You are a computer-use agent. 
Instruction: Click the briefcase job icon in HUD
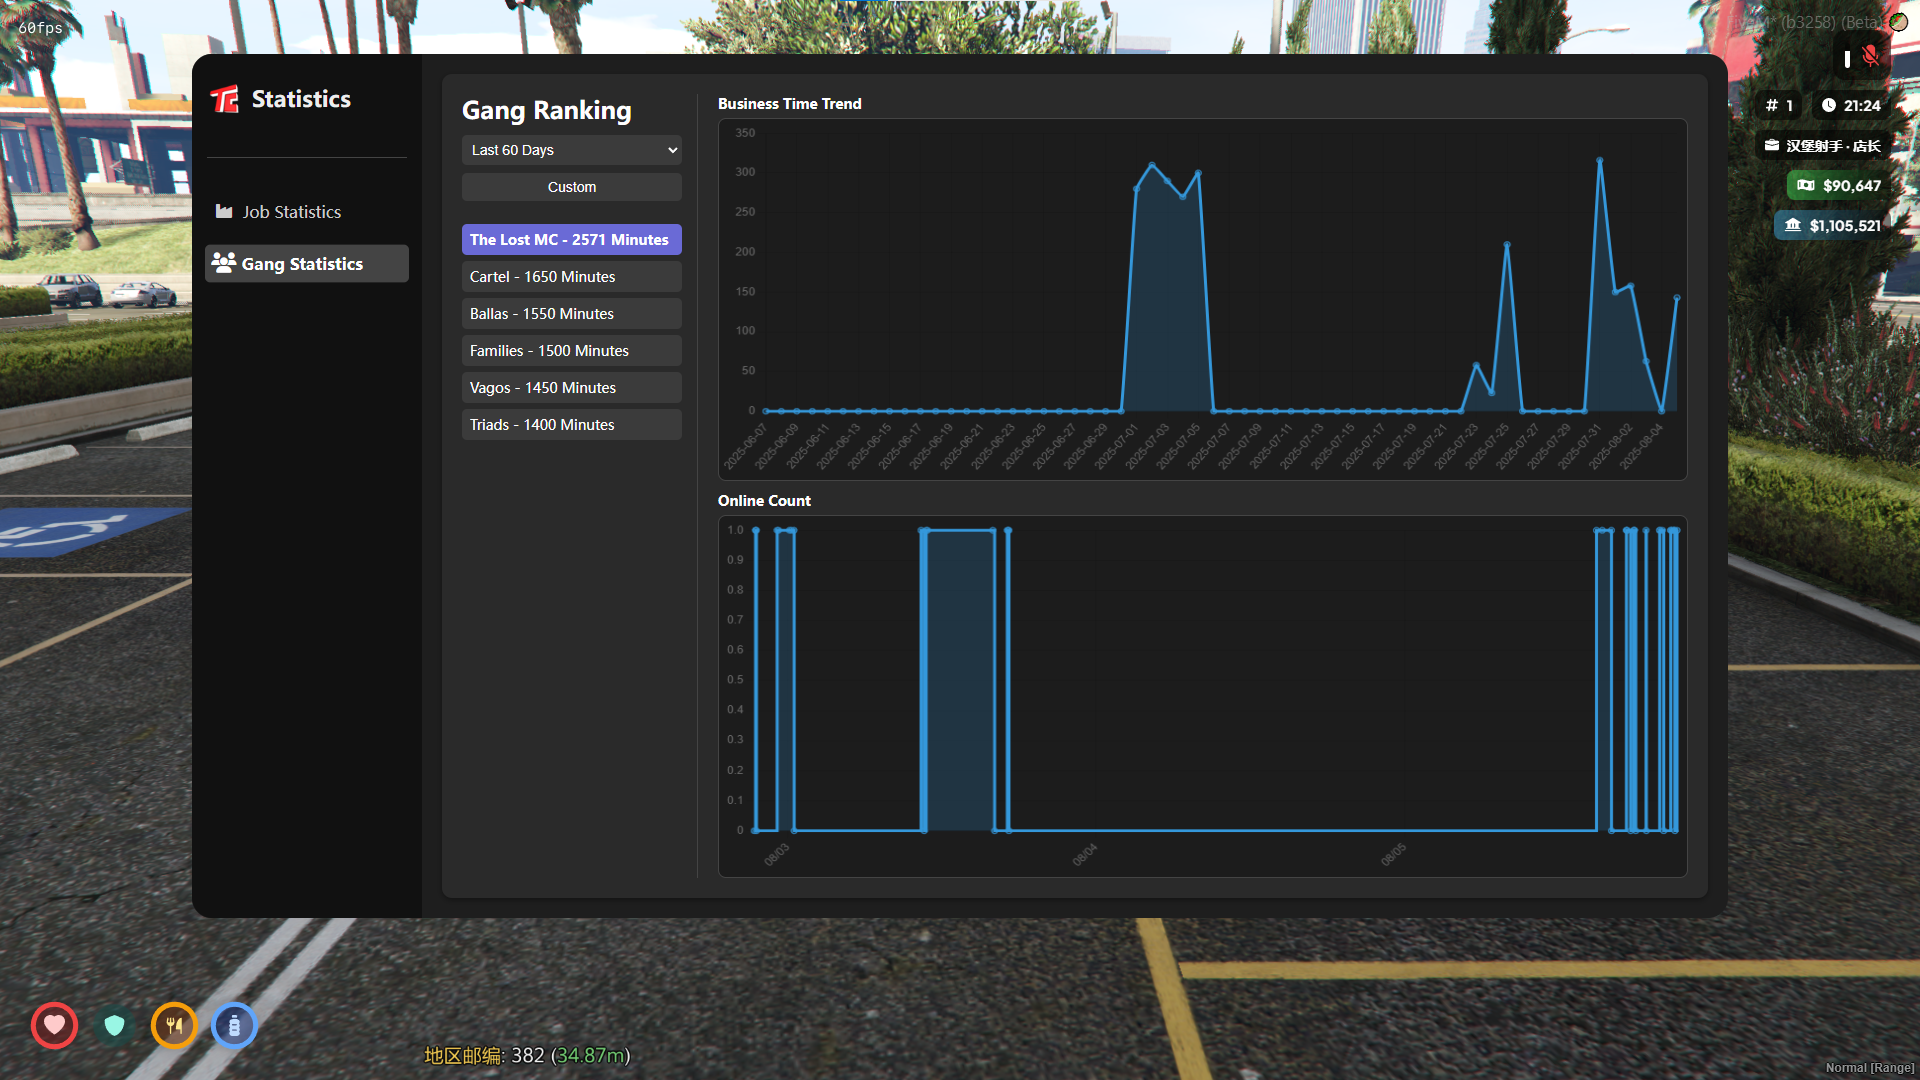pyautogui.click(x=1772, y=145)
